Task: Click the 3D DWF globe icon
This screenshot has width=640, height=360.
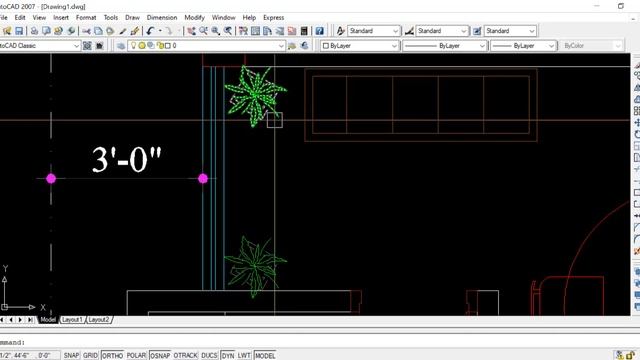Action: (71, 31)
